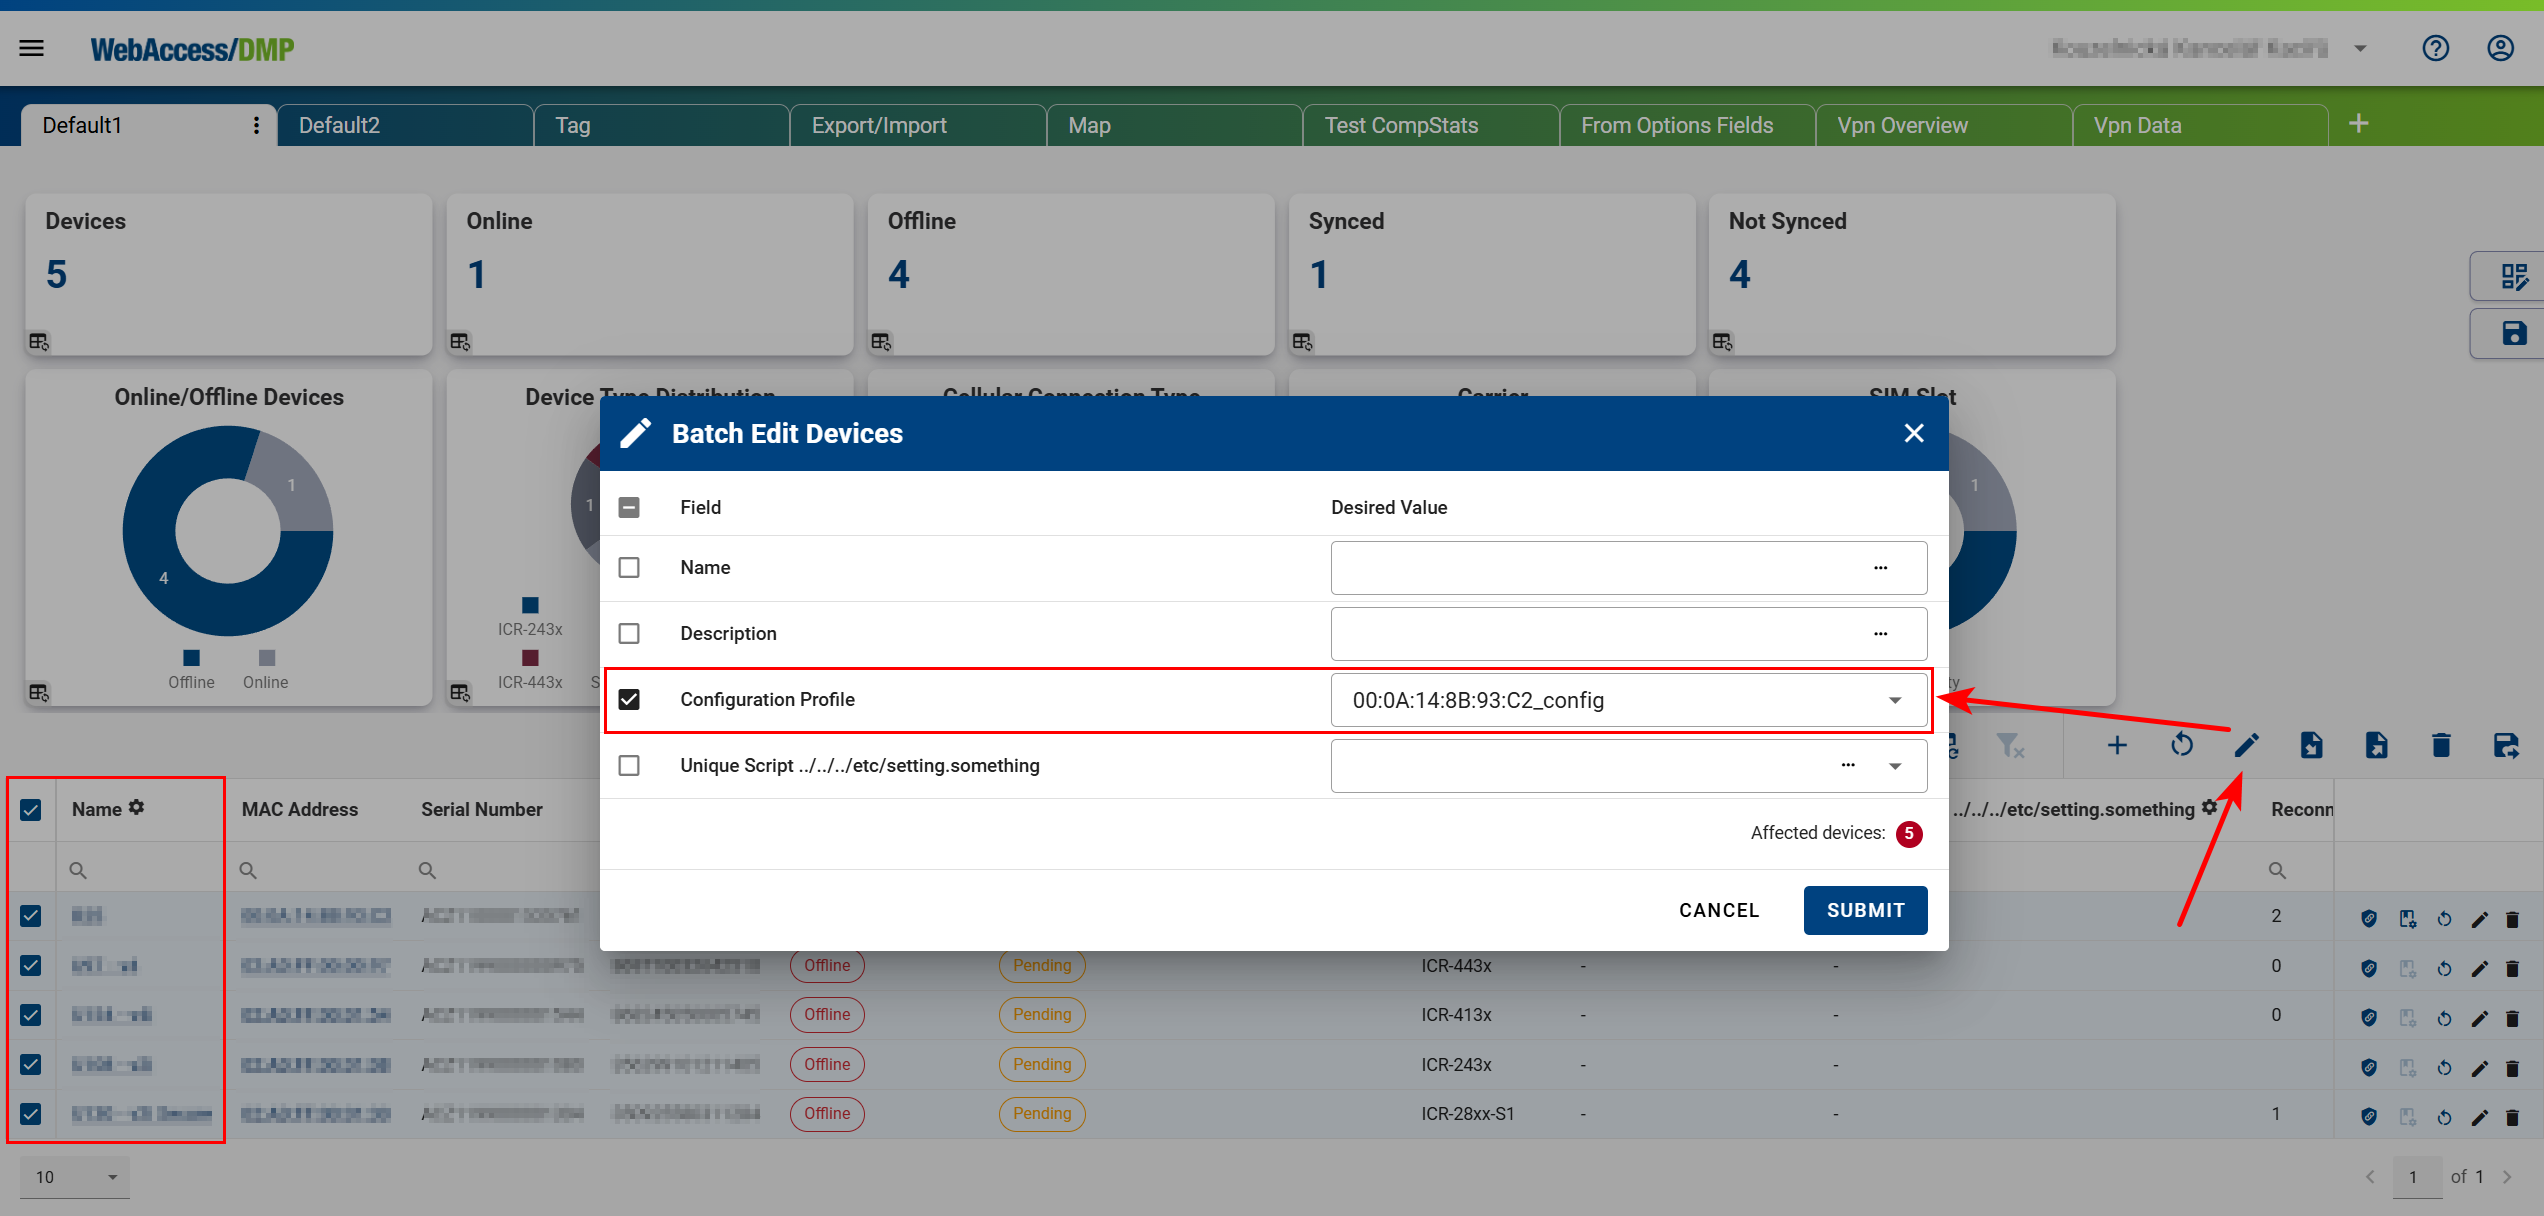Open the rows-per-page dropdown showing 10
The width and height of the screenshot is (2544, 1216).
(x=74, y=1177)
